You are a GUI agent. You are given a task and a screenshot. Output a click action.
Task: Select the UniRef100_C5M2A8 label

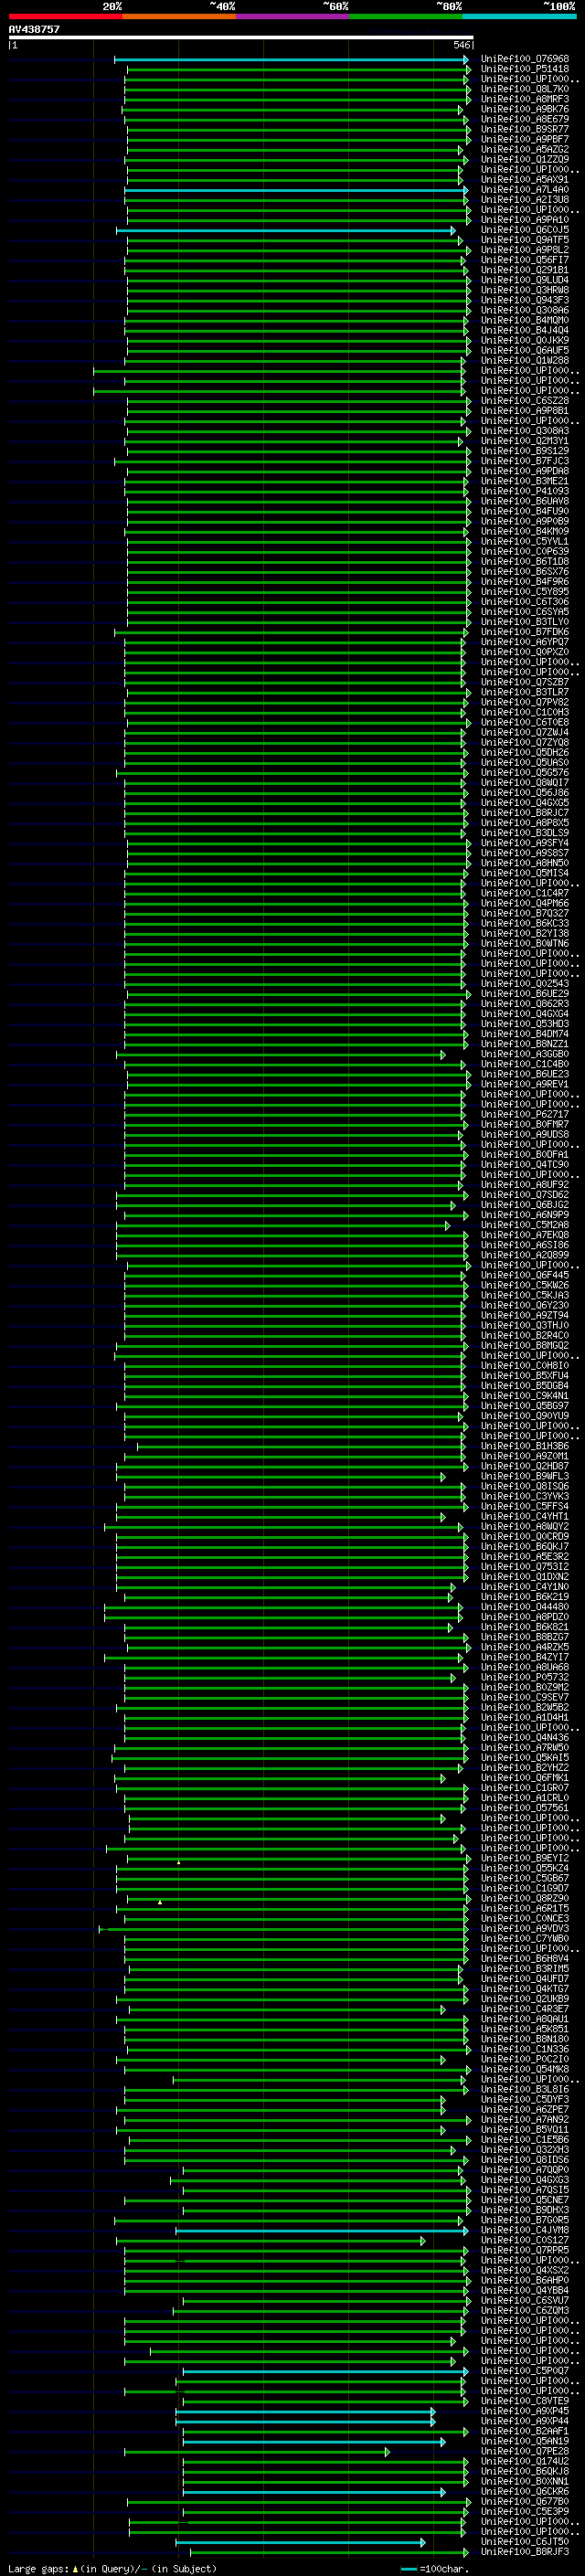(524, 1224)
